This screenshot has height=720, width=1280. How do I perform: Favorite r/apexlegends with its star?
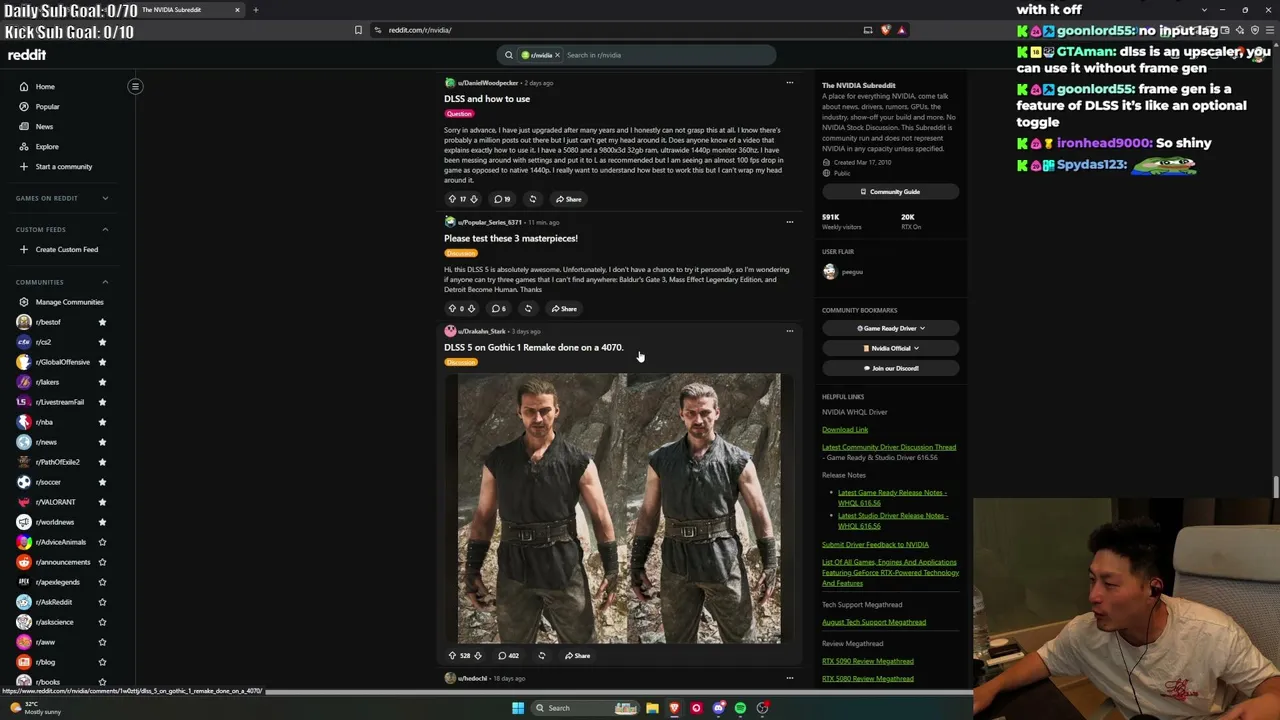click(102, 582)
